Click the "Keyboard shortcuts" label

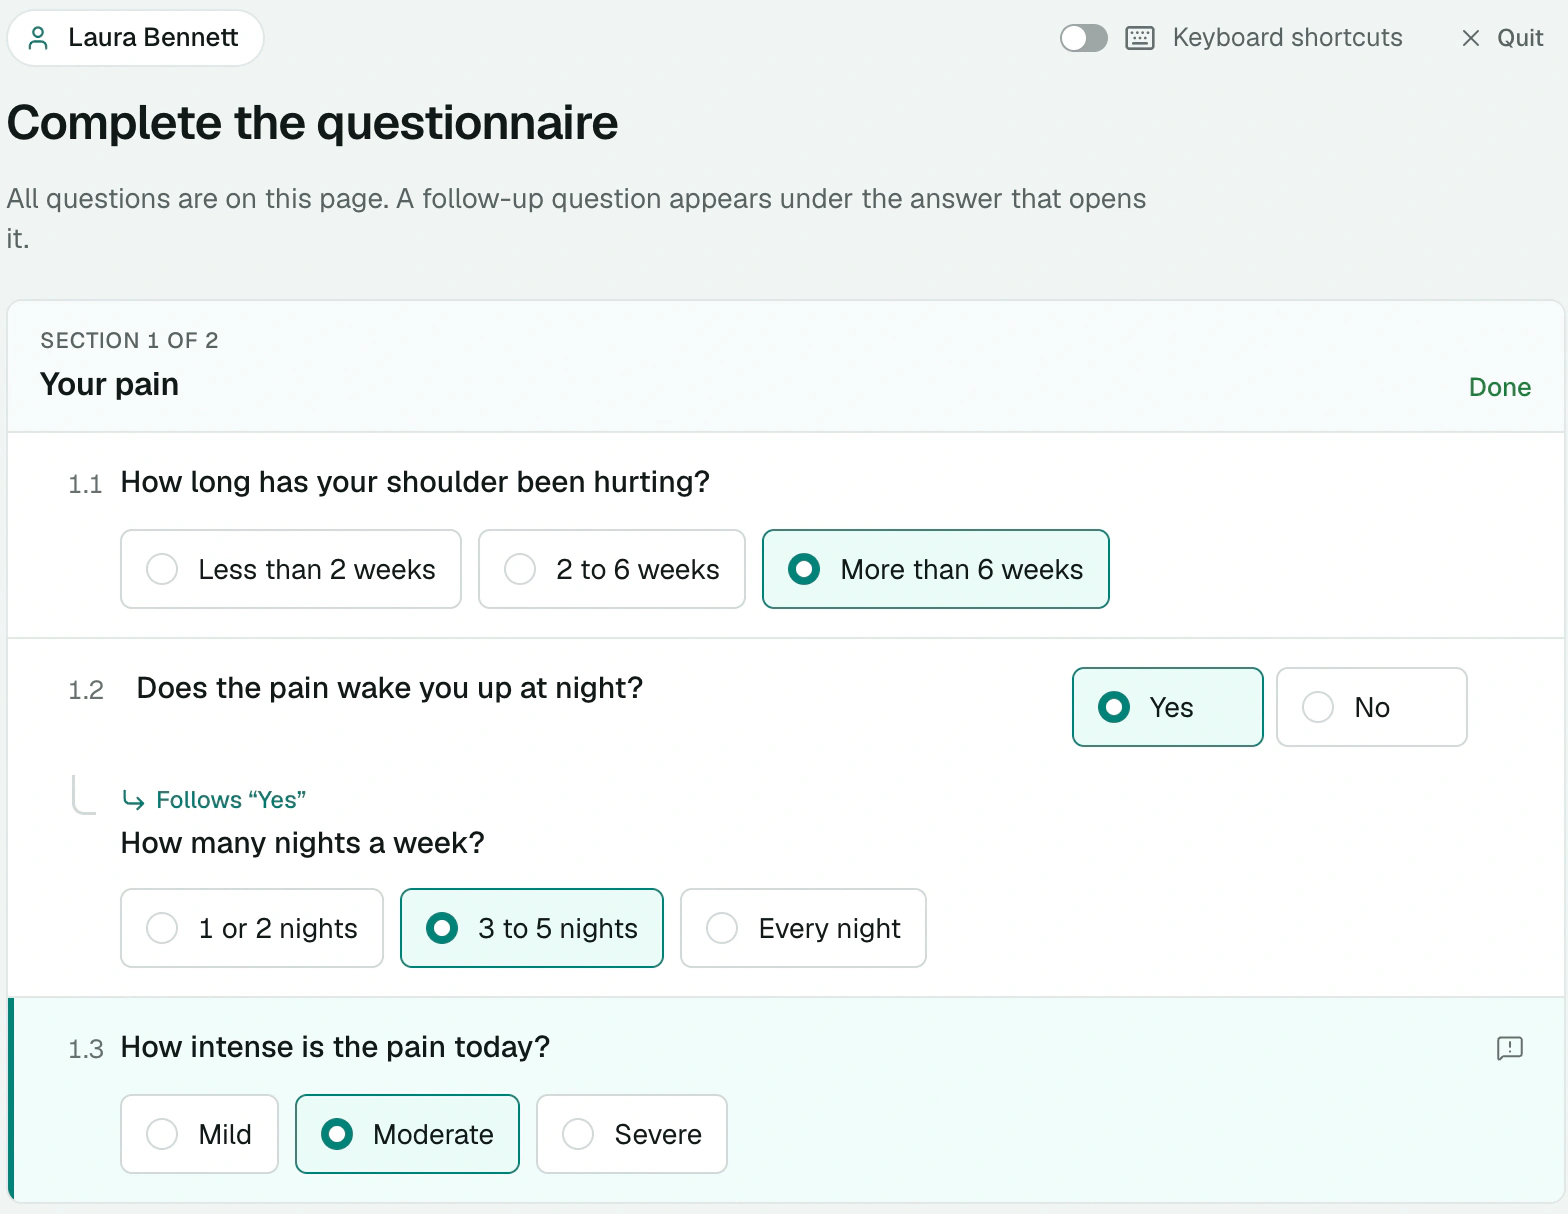(x=1288, y=38)
